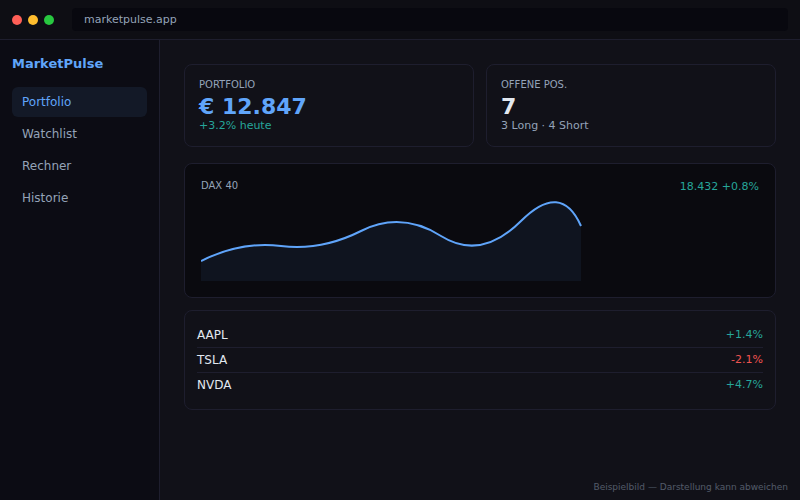The width and height of the screenshot is (800, 500).
Task: Click the red close window button
Action: point(17,20)
